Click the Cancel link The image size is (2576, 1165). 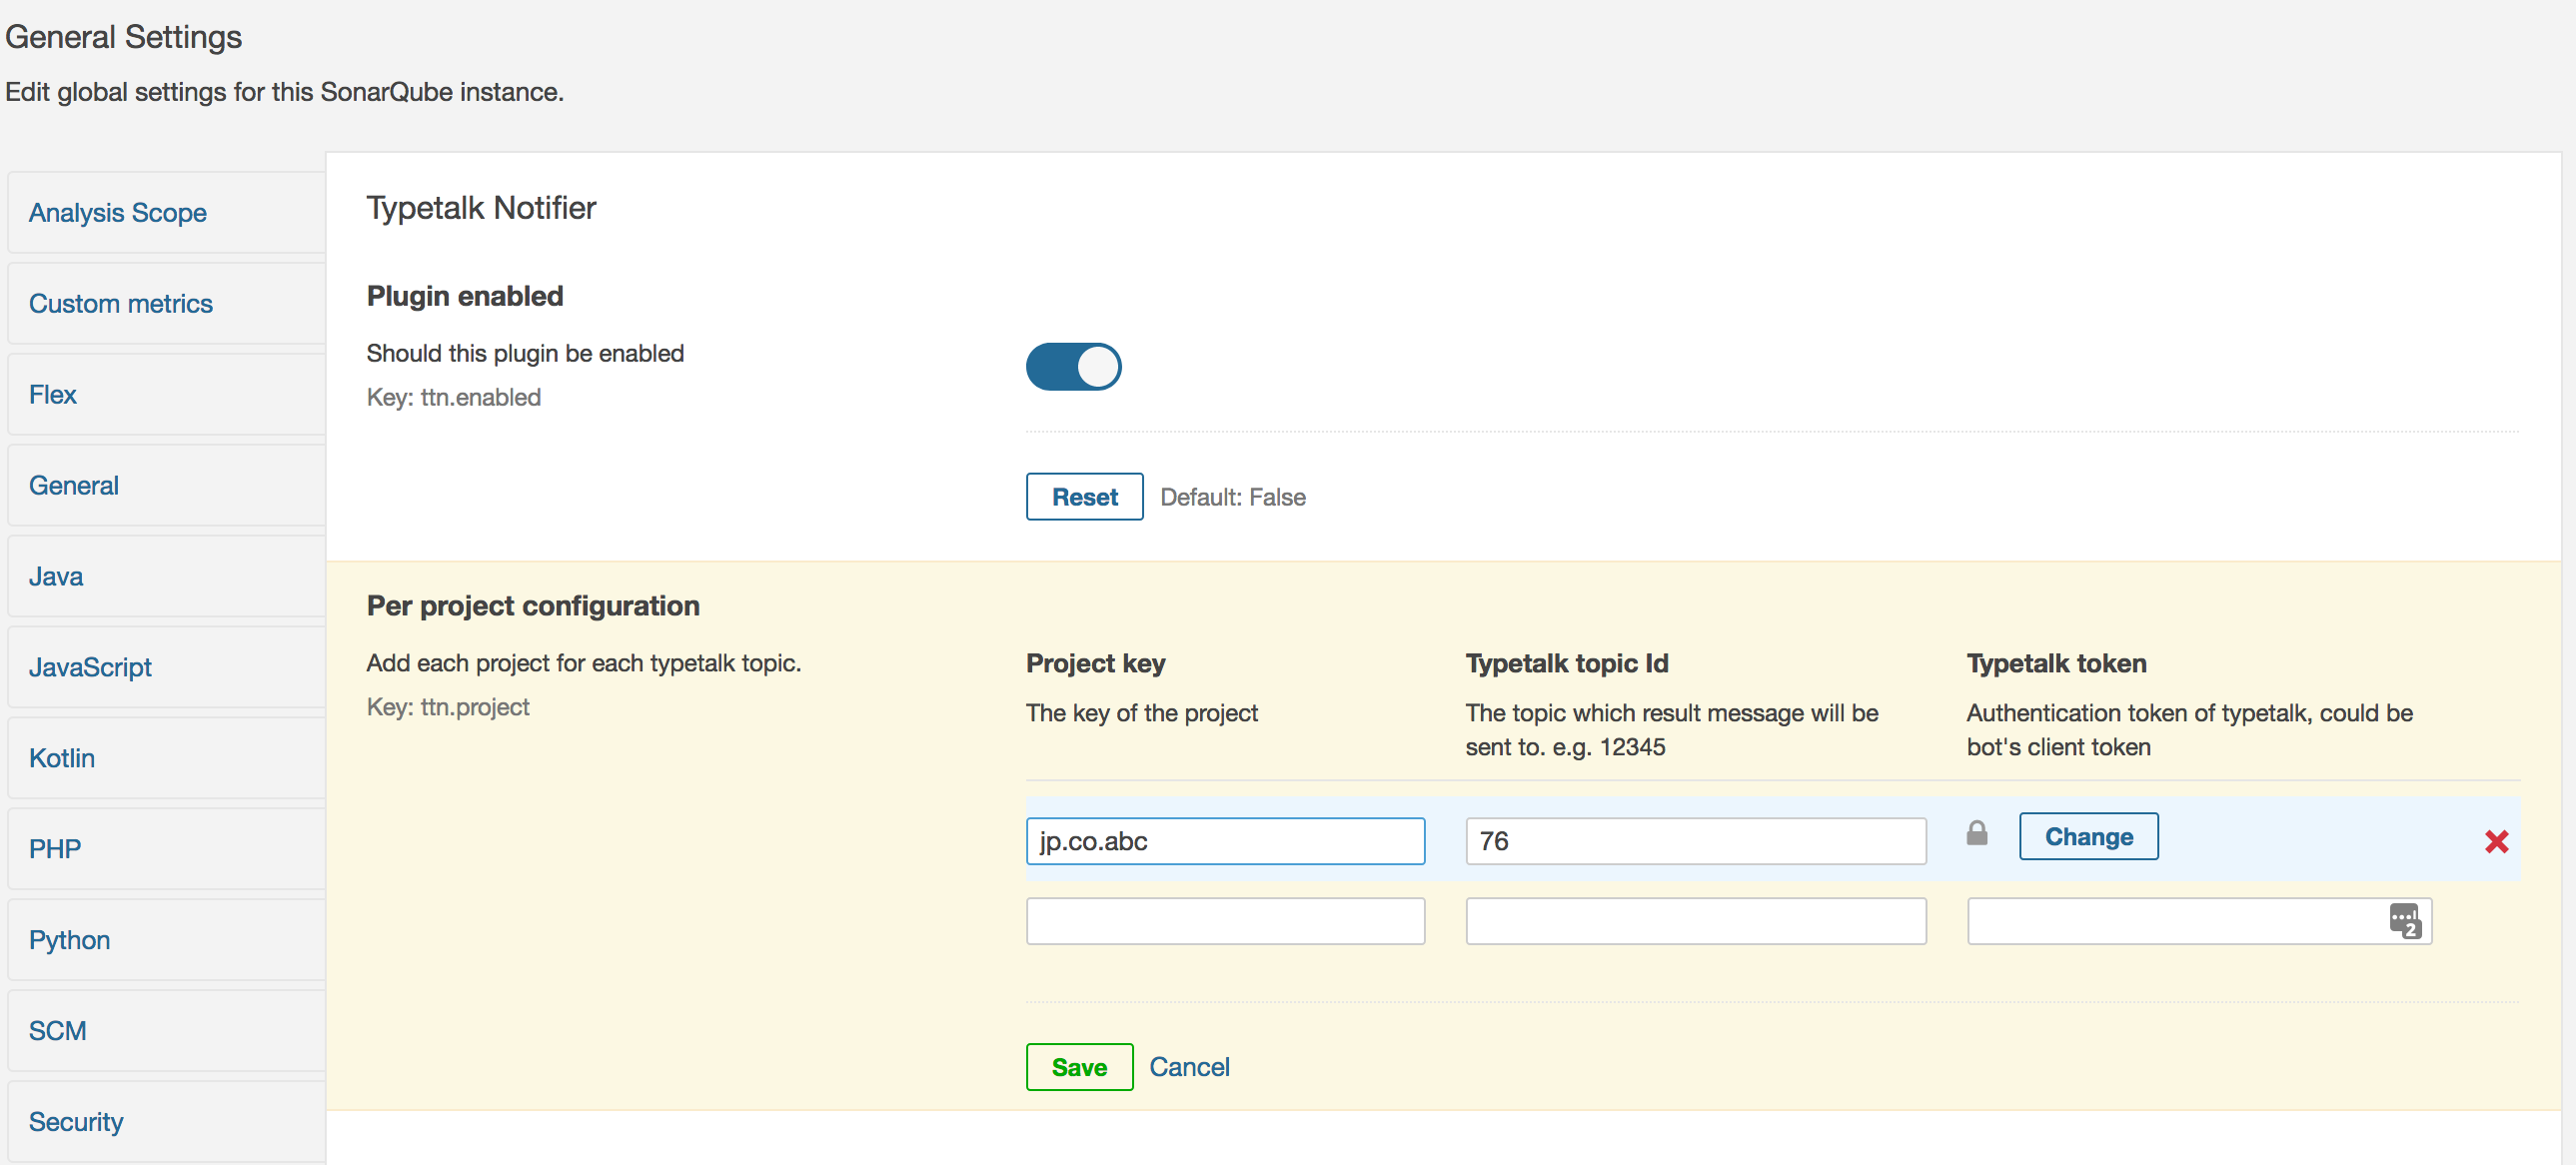(x=1188, y=1066)
